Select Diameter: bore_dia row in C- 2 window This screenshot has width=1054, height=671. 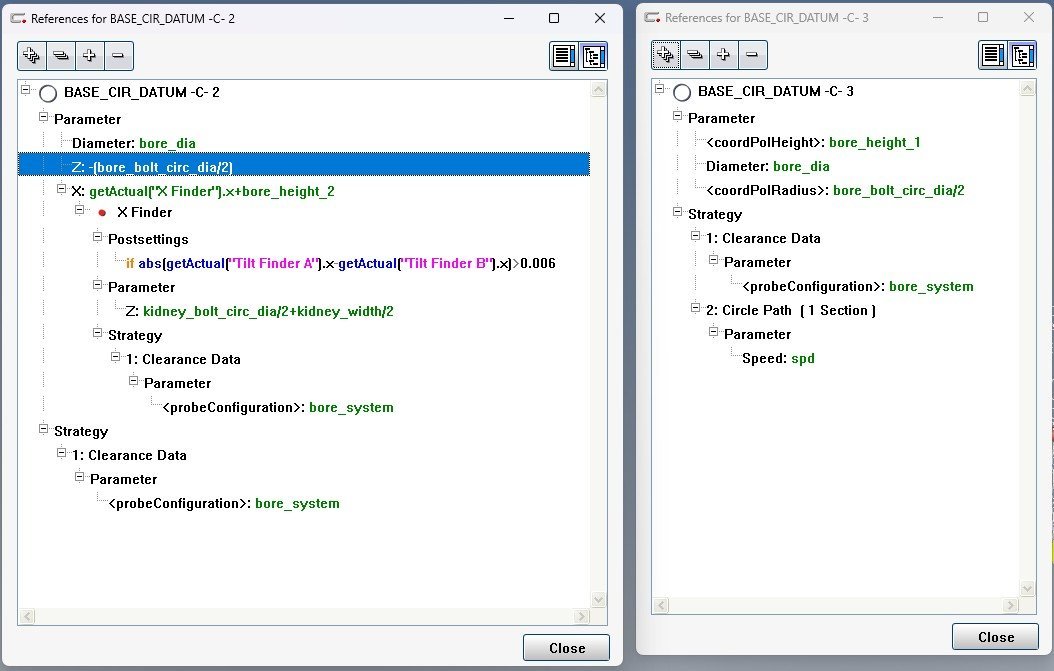[x=134, y=143]
